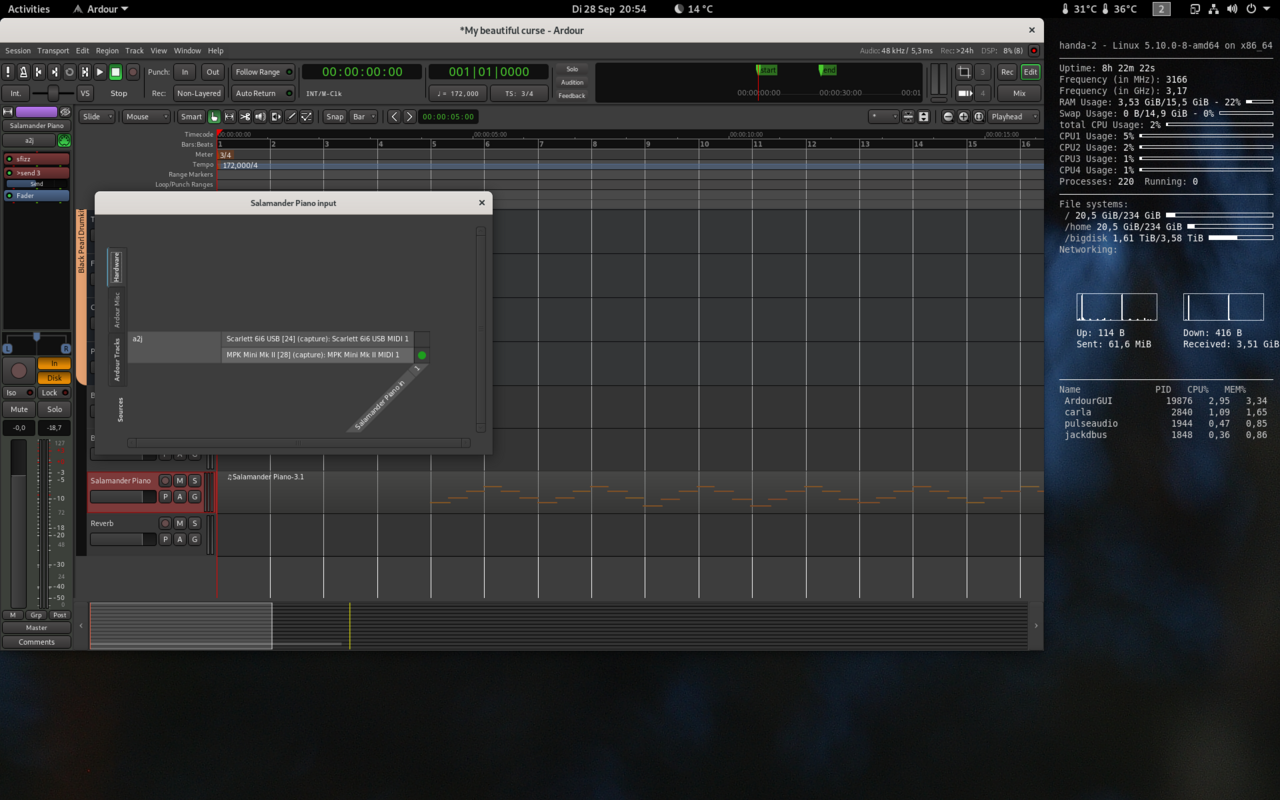Solo the Salamander Piano track with S

[x=194, y=481]
